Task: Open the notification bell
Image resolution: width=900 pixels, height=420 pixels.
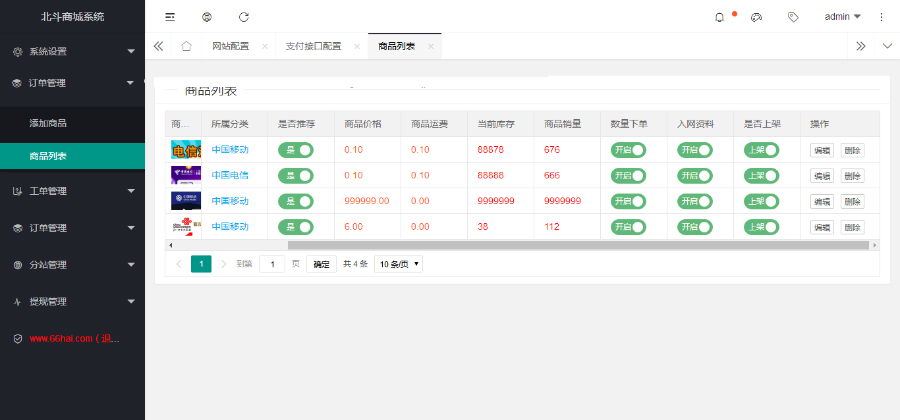Action: (x=719, y=17)
